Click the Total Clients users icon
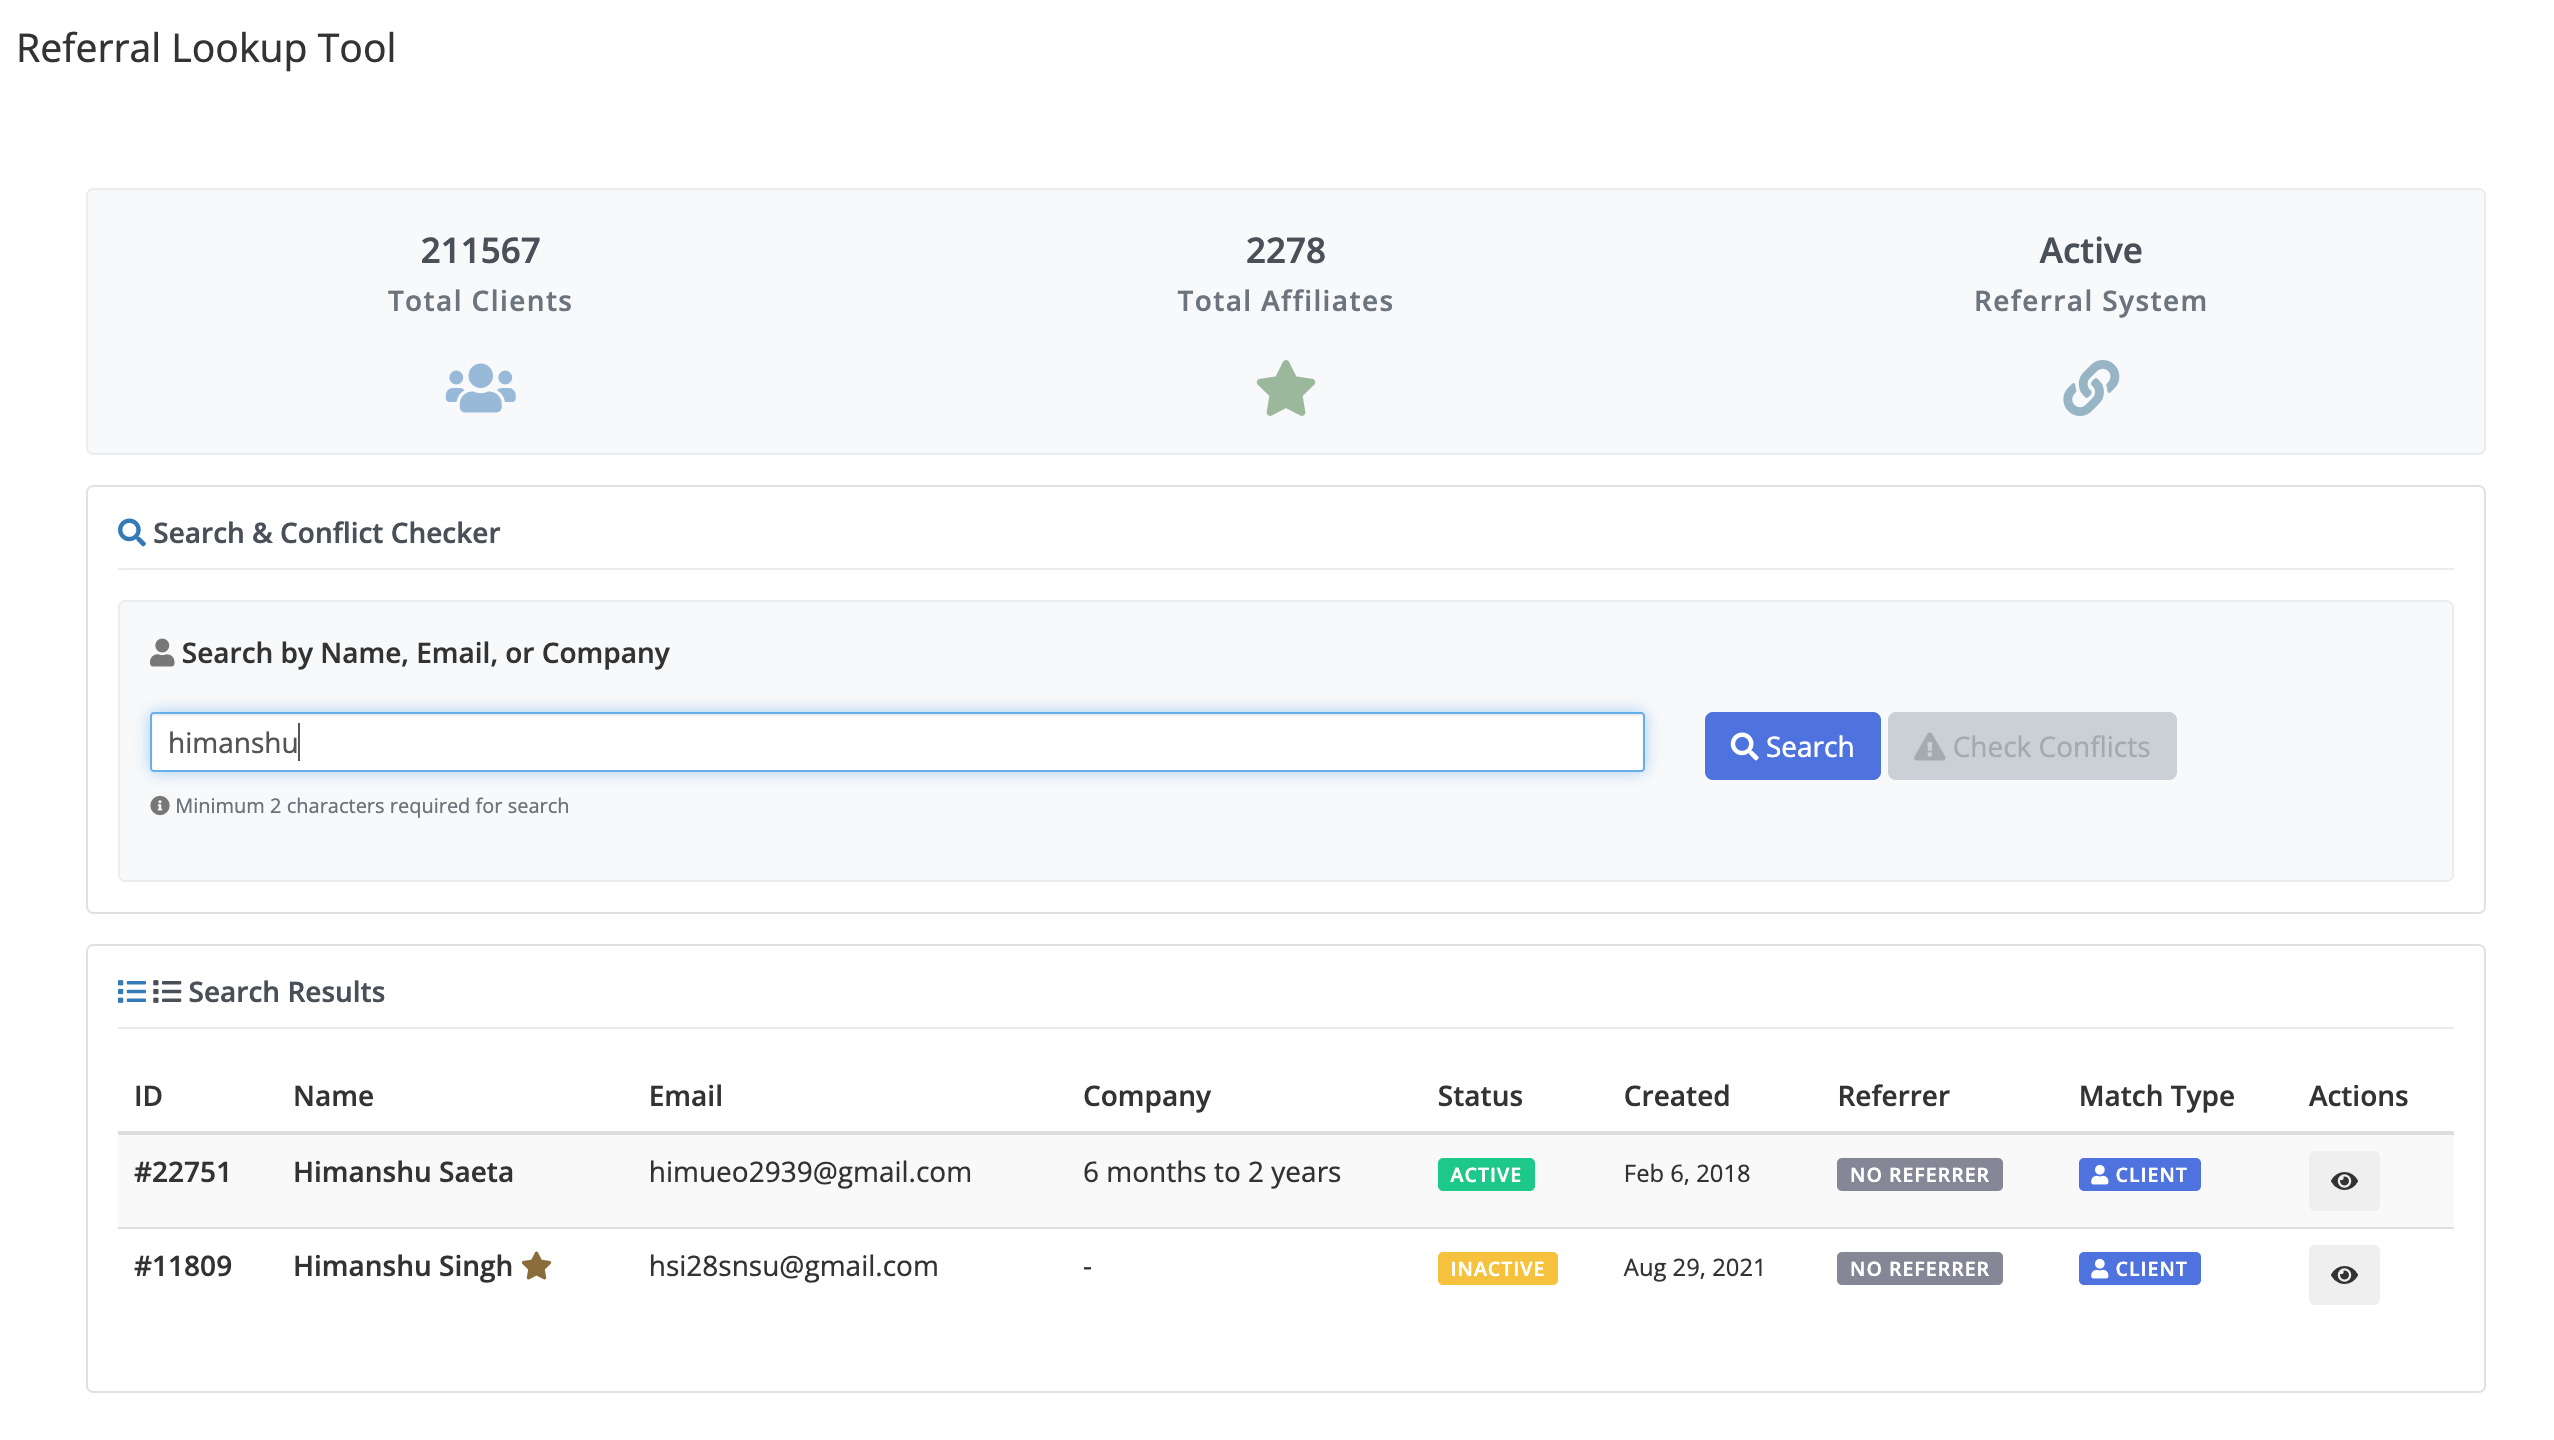 (480, 388)
